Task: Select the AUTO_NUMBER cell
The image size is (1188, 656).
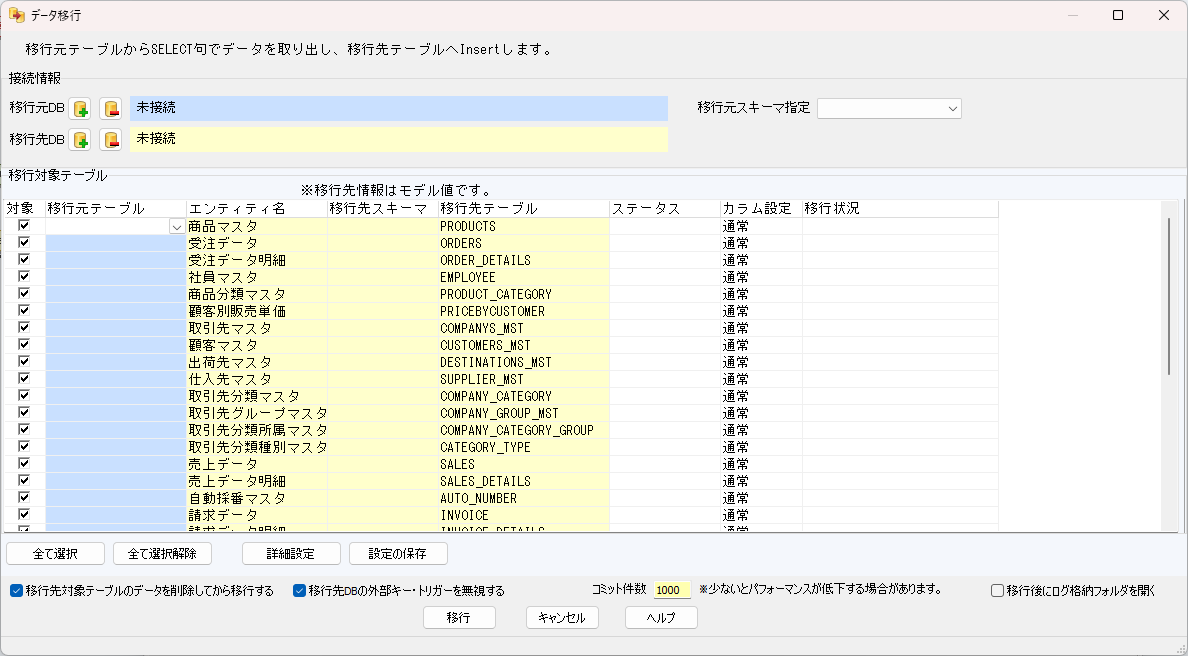Action: [524, 498]
